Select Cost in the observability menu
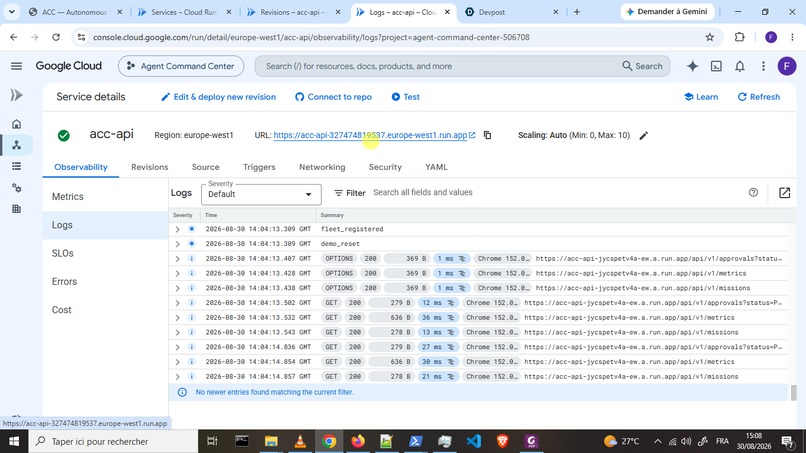806x453 pixels. tap(105, 310)
